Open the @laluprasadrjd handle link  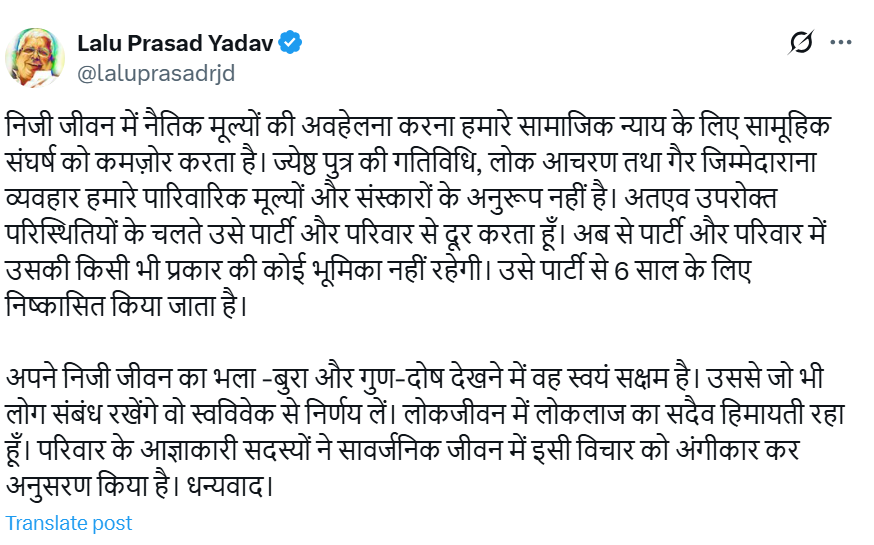point(156,74)
